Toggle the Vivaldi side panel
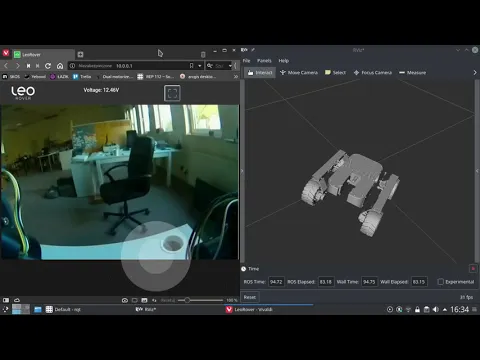480x360 pixels. pos(6,300)
